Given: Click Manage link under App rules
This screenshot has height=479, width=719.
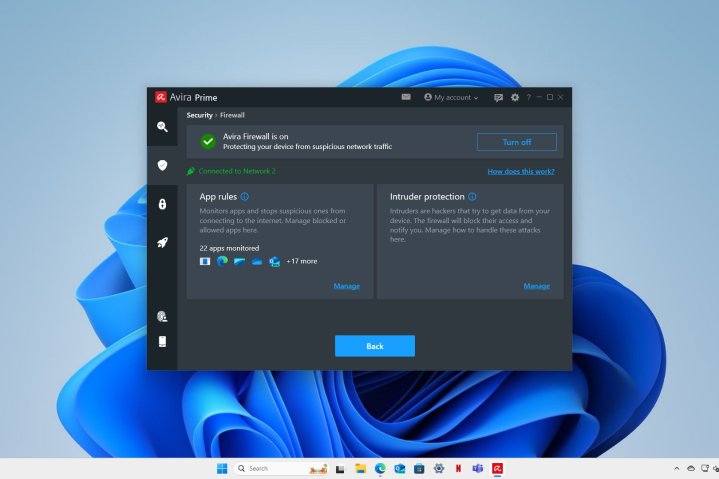Looking at the screenshot, I should tap(346, 286).
